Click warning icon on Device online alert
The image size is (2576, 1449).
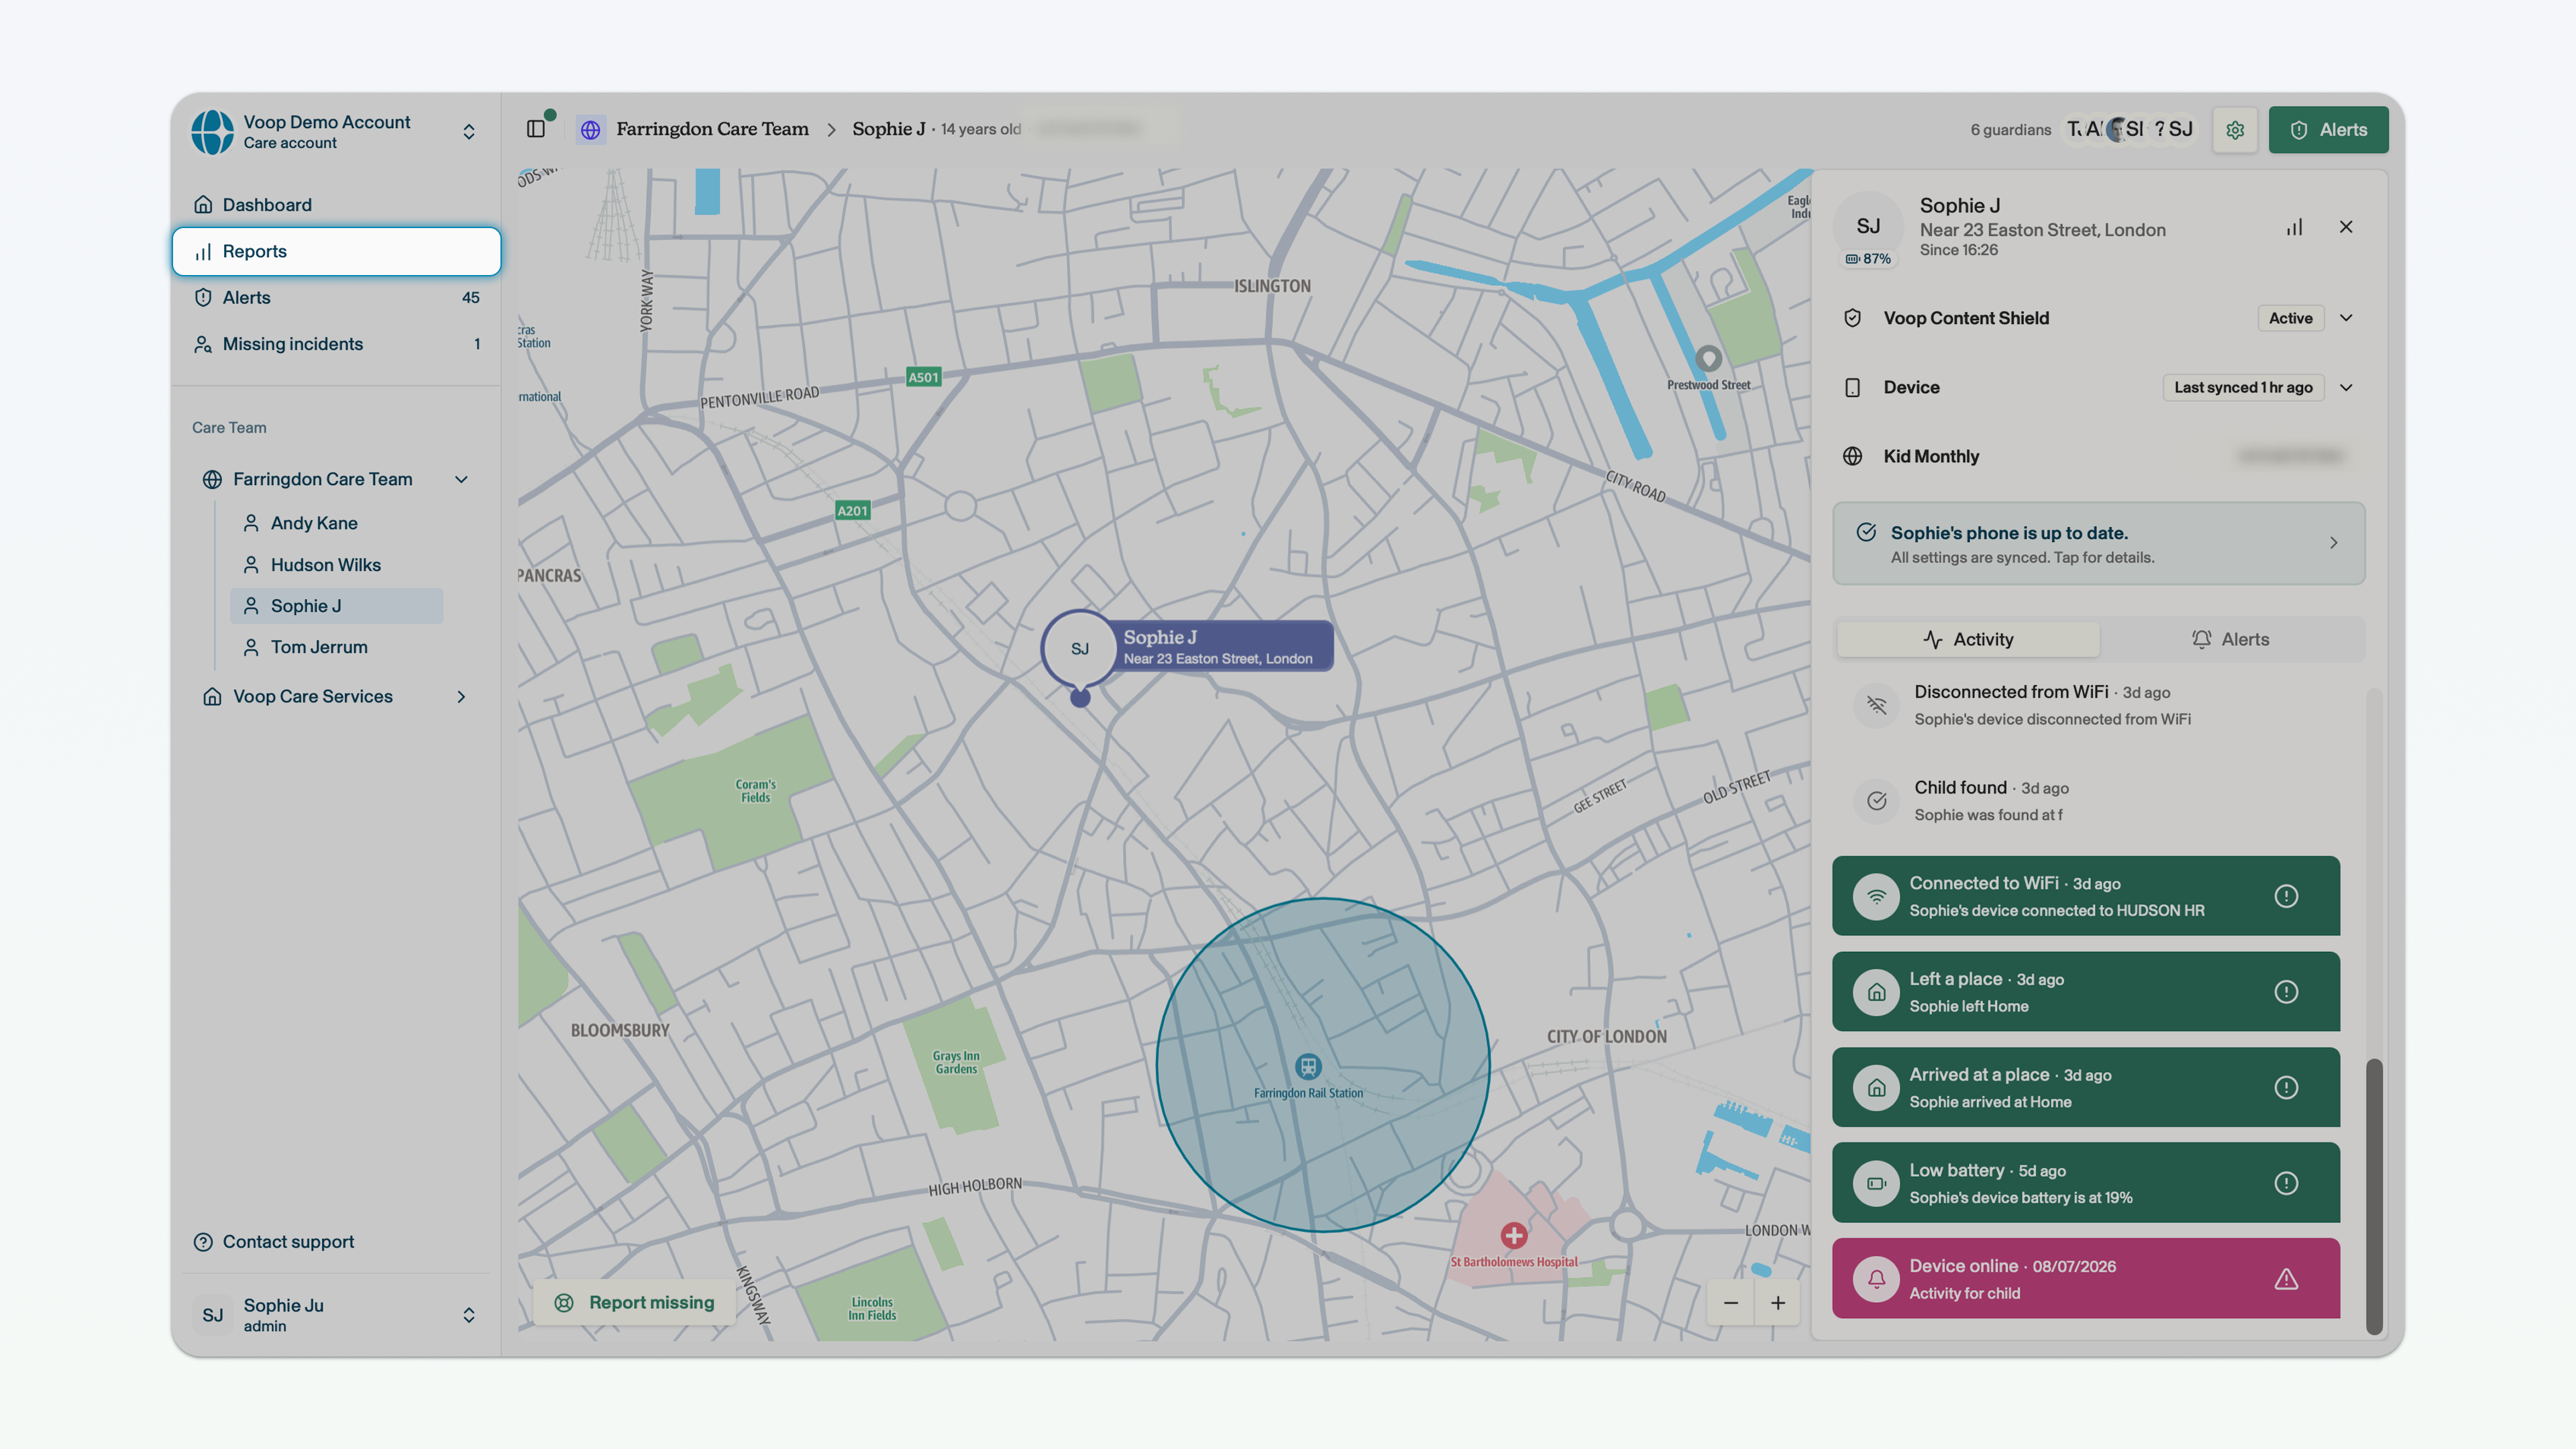click(x=2286, y=1279)
